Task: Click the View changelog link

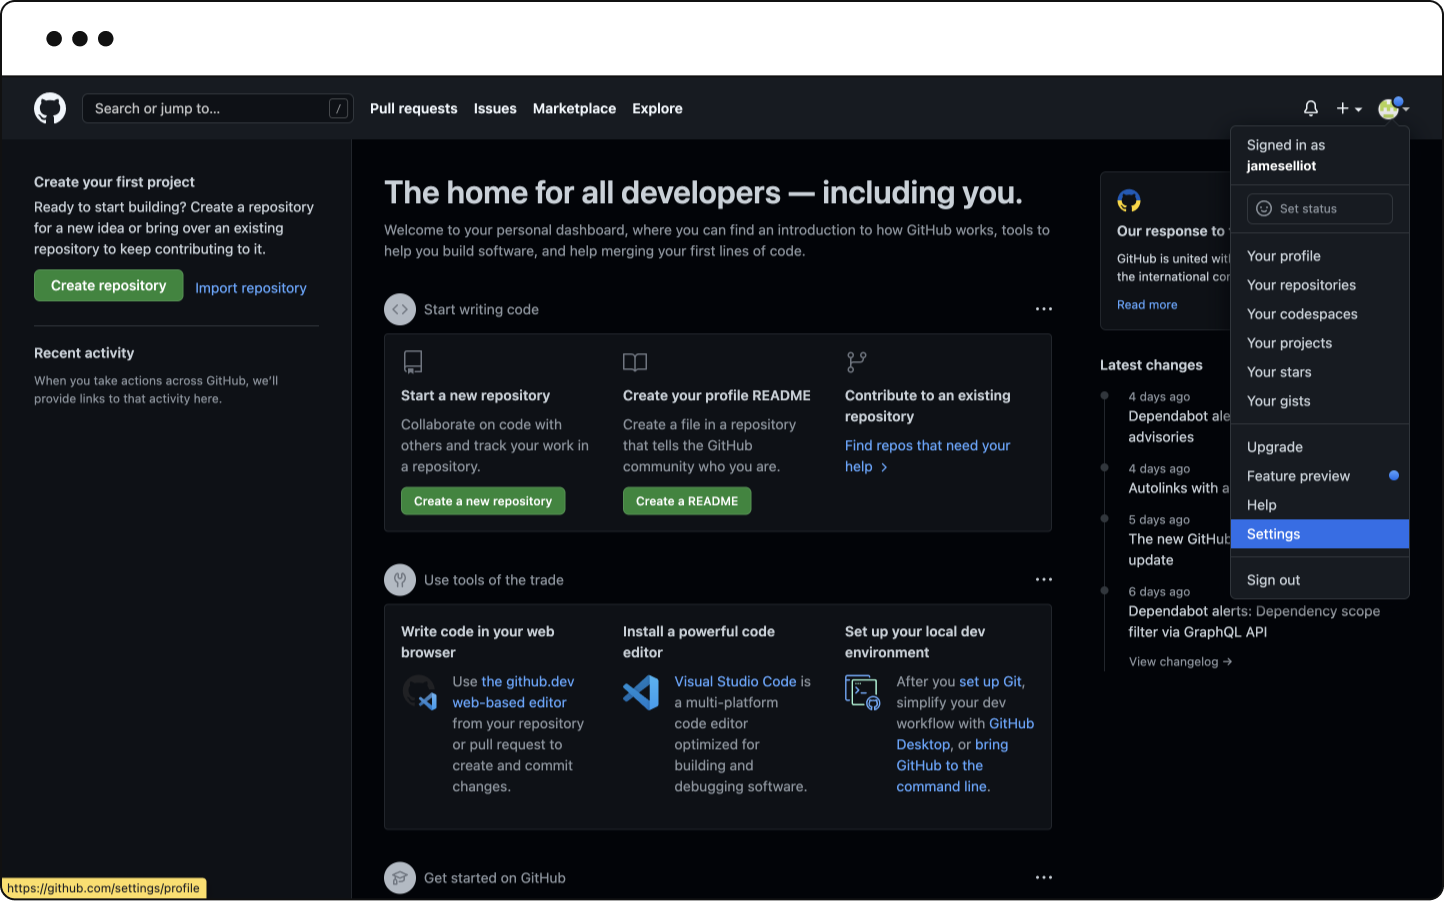Action: [x=1180, y=662]
